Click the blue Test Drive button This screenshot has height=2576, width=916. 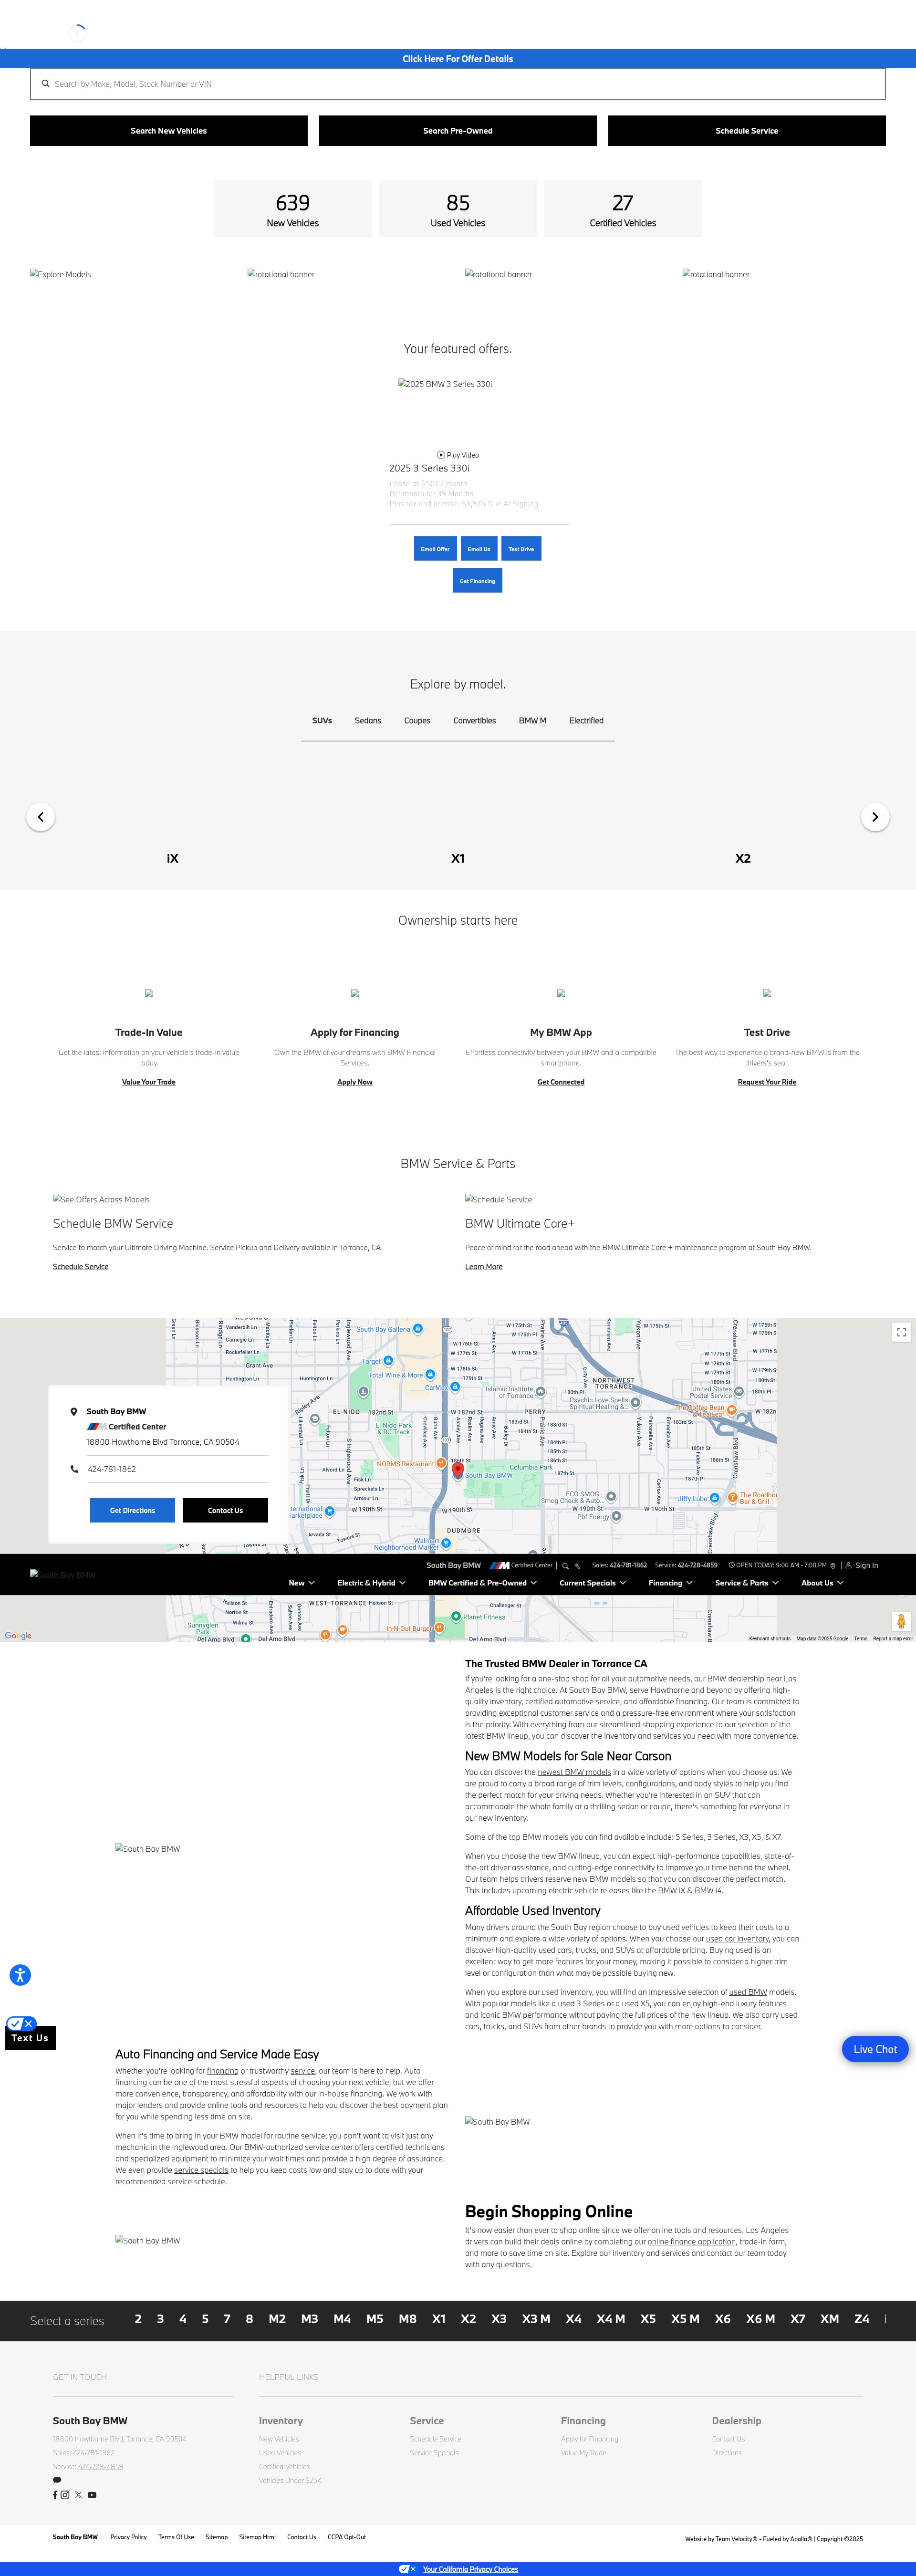click(x=521, y=549)
